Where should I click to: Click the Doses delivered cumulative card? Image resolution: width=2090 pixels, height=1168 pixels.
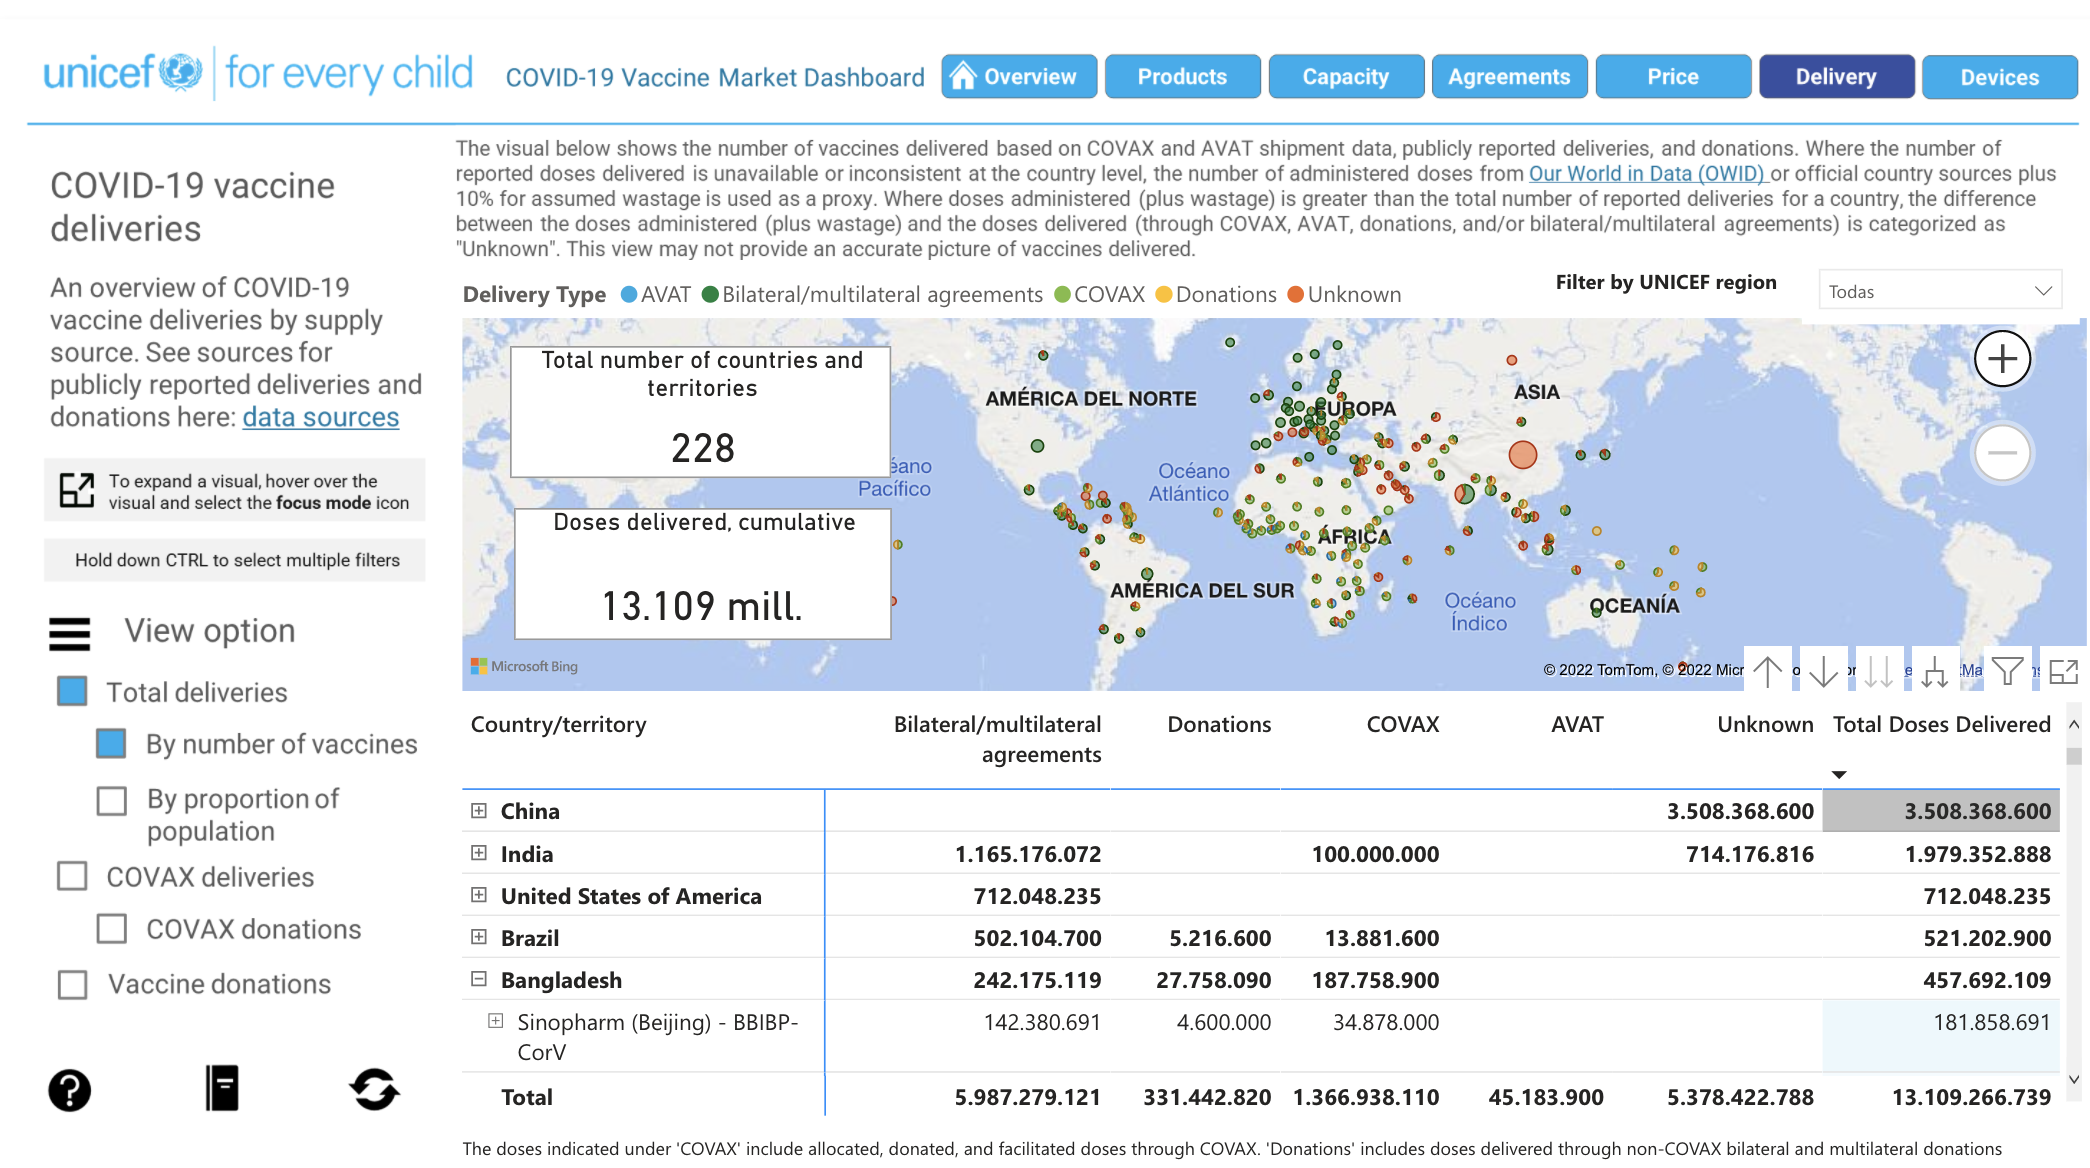pyautogui.click(x=702, y=573)
